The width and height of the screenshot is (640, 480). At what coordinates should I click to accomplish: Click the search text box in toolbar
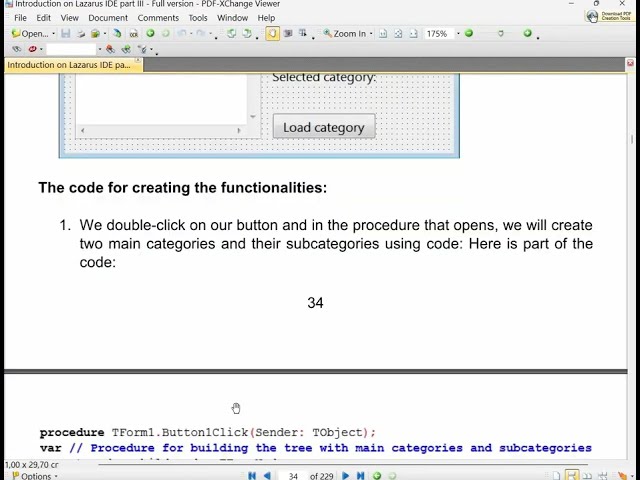[71, 49]
